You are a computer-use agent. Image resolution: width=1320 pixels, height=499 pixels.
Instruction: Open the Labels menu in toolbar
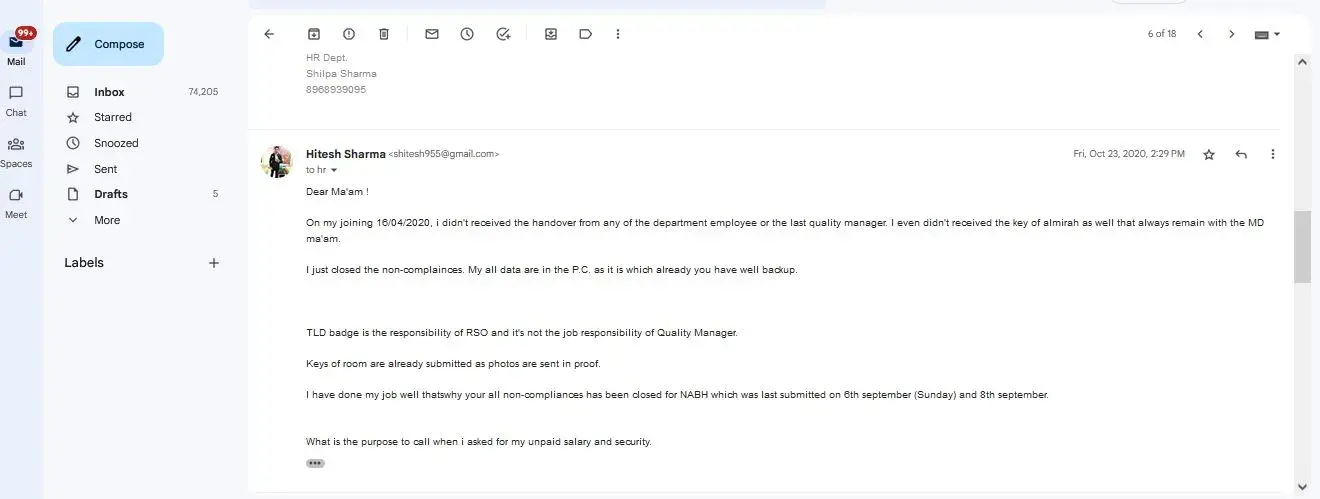click(585, 34)
